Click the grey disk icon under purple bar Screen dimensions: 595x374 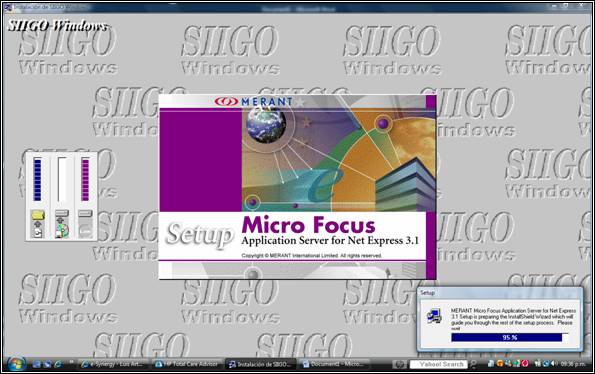pos(85,225)
